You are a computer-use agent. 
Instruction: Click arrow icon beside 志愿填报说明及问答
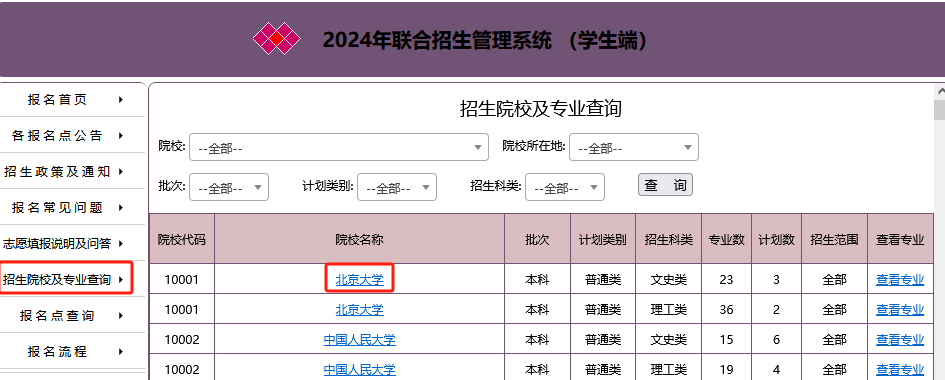click(121, 244)
